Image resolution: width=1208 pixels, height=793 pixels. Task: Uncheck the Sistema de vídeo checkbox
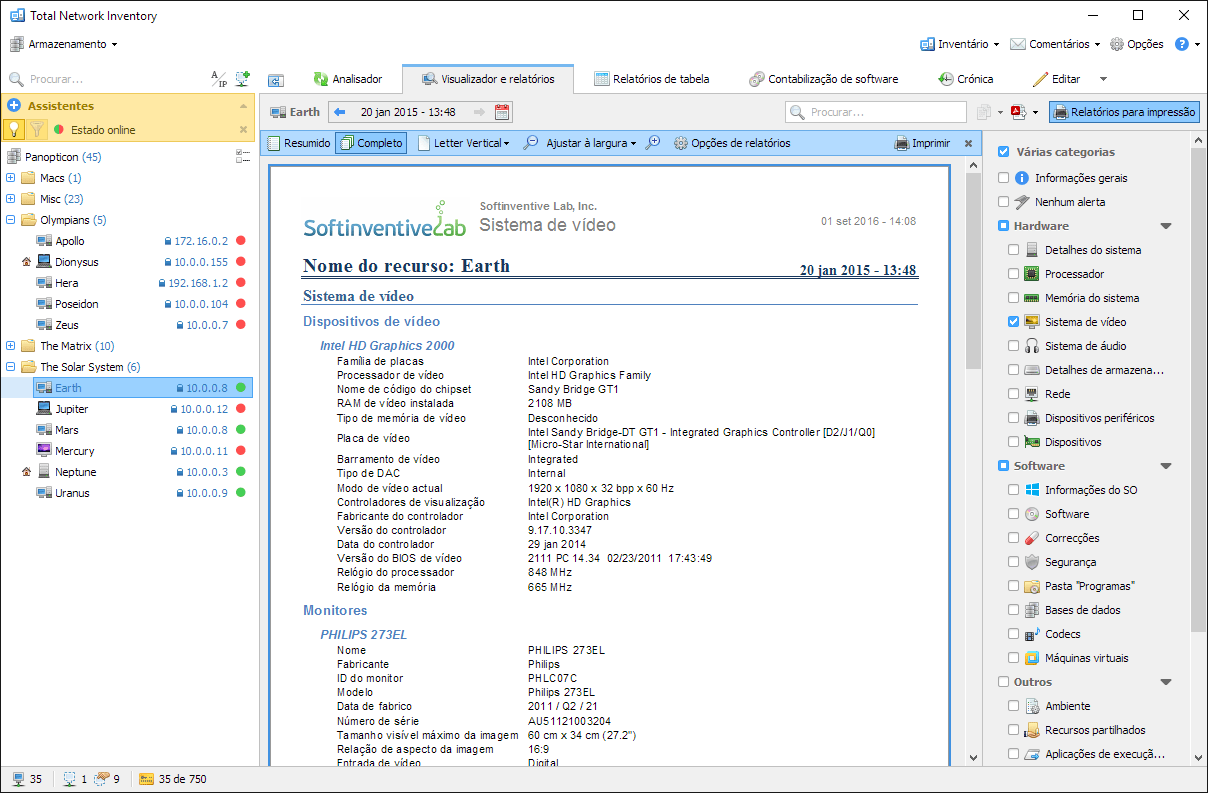coord(1014,322)
